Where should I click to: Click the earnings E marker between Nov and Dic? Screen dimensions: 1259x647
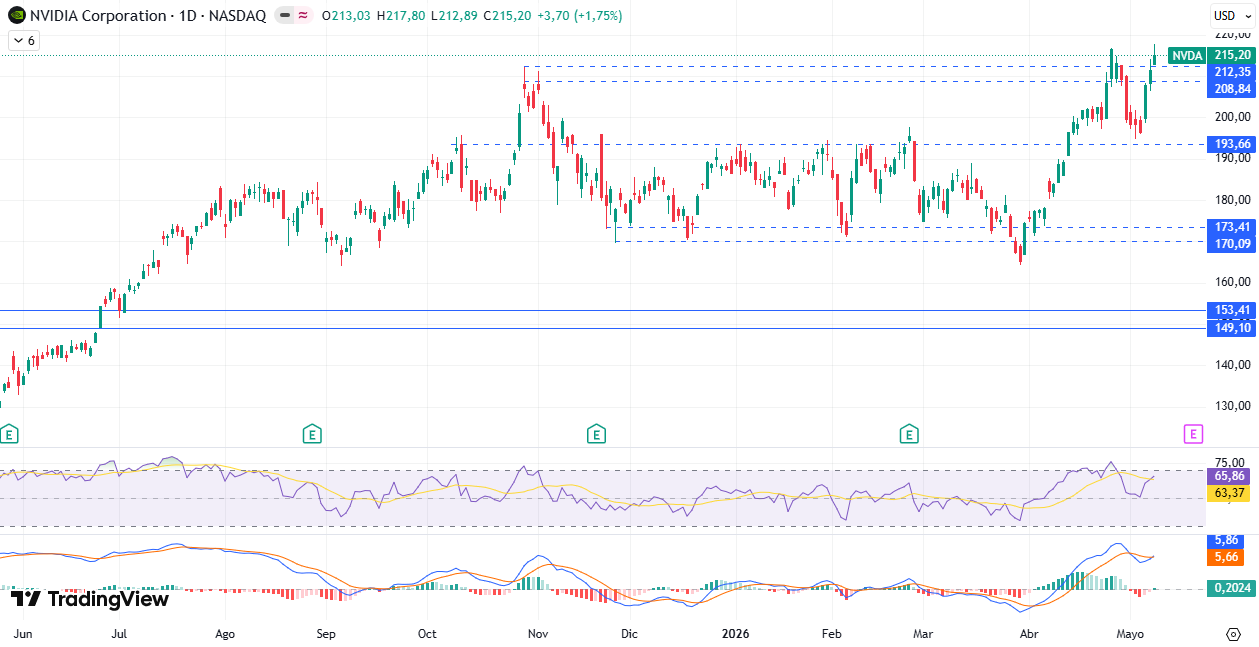596,434
